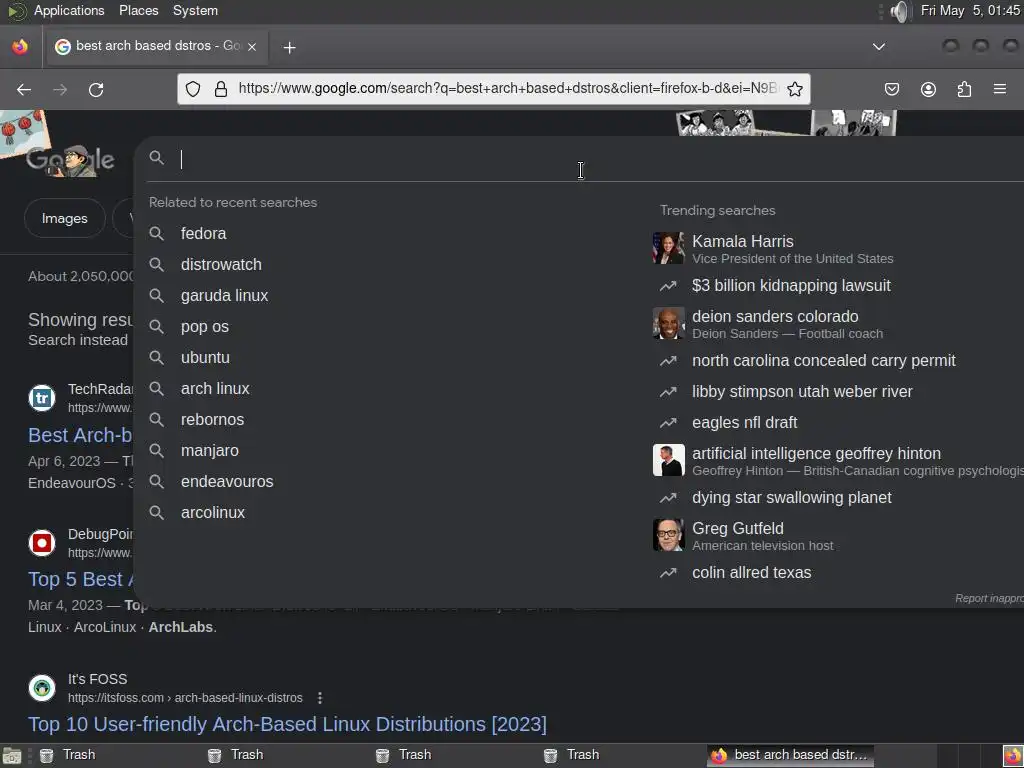The image size is (1024, 768).
Task: Bookmark this page with the star icon
Action: 795,89
